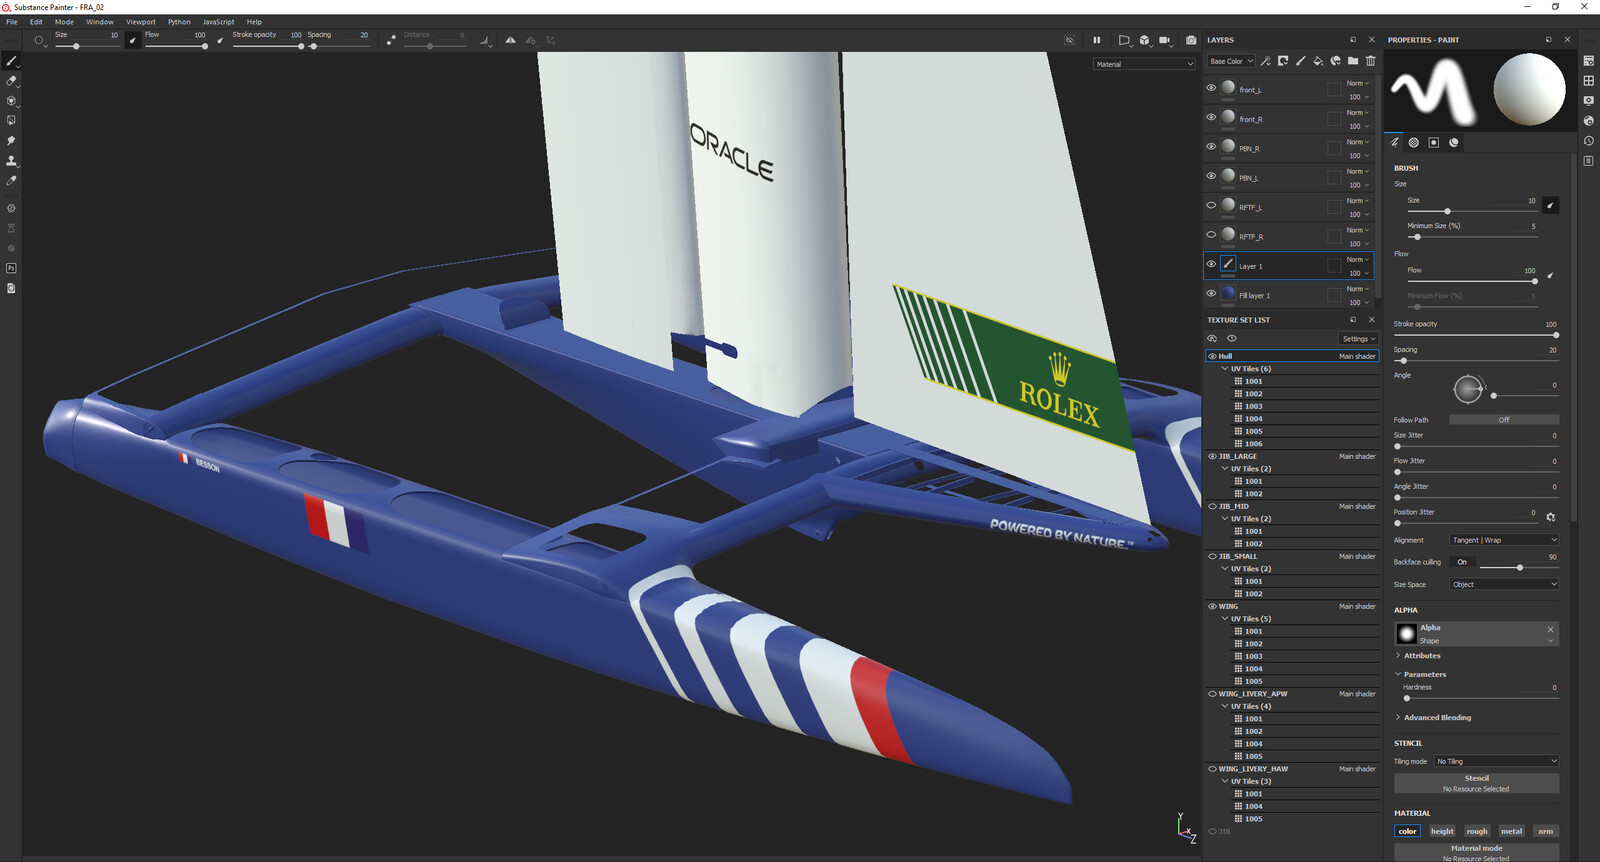Add a folder in the Layers panel

1353,61
